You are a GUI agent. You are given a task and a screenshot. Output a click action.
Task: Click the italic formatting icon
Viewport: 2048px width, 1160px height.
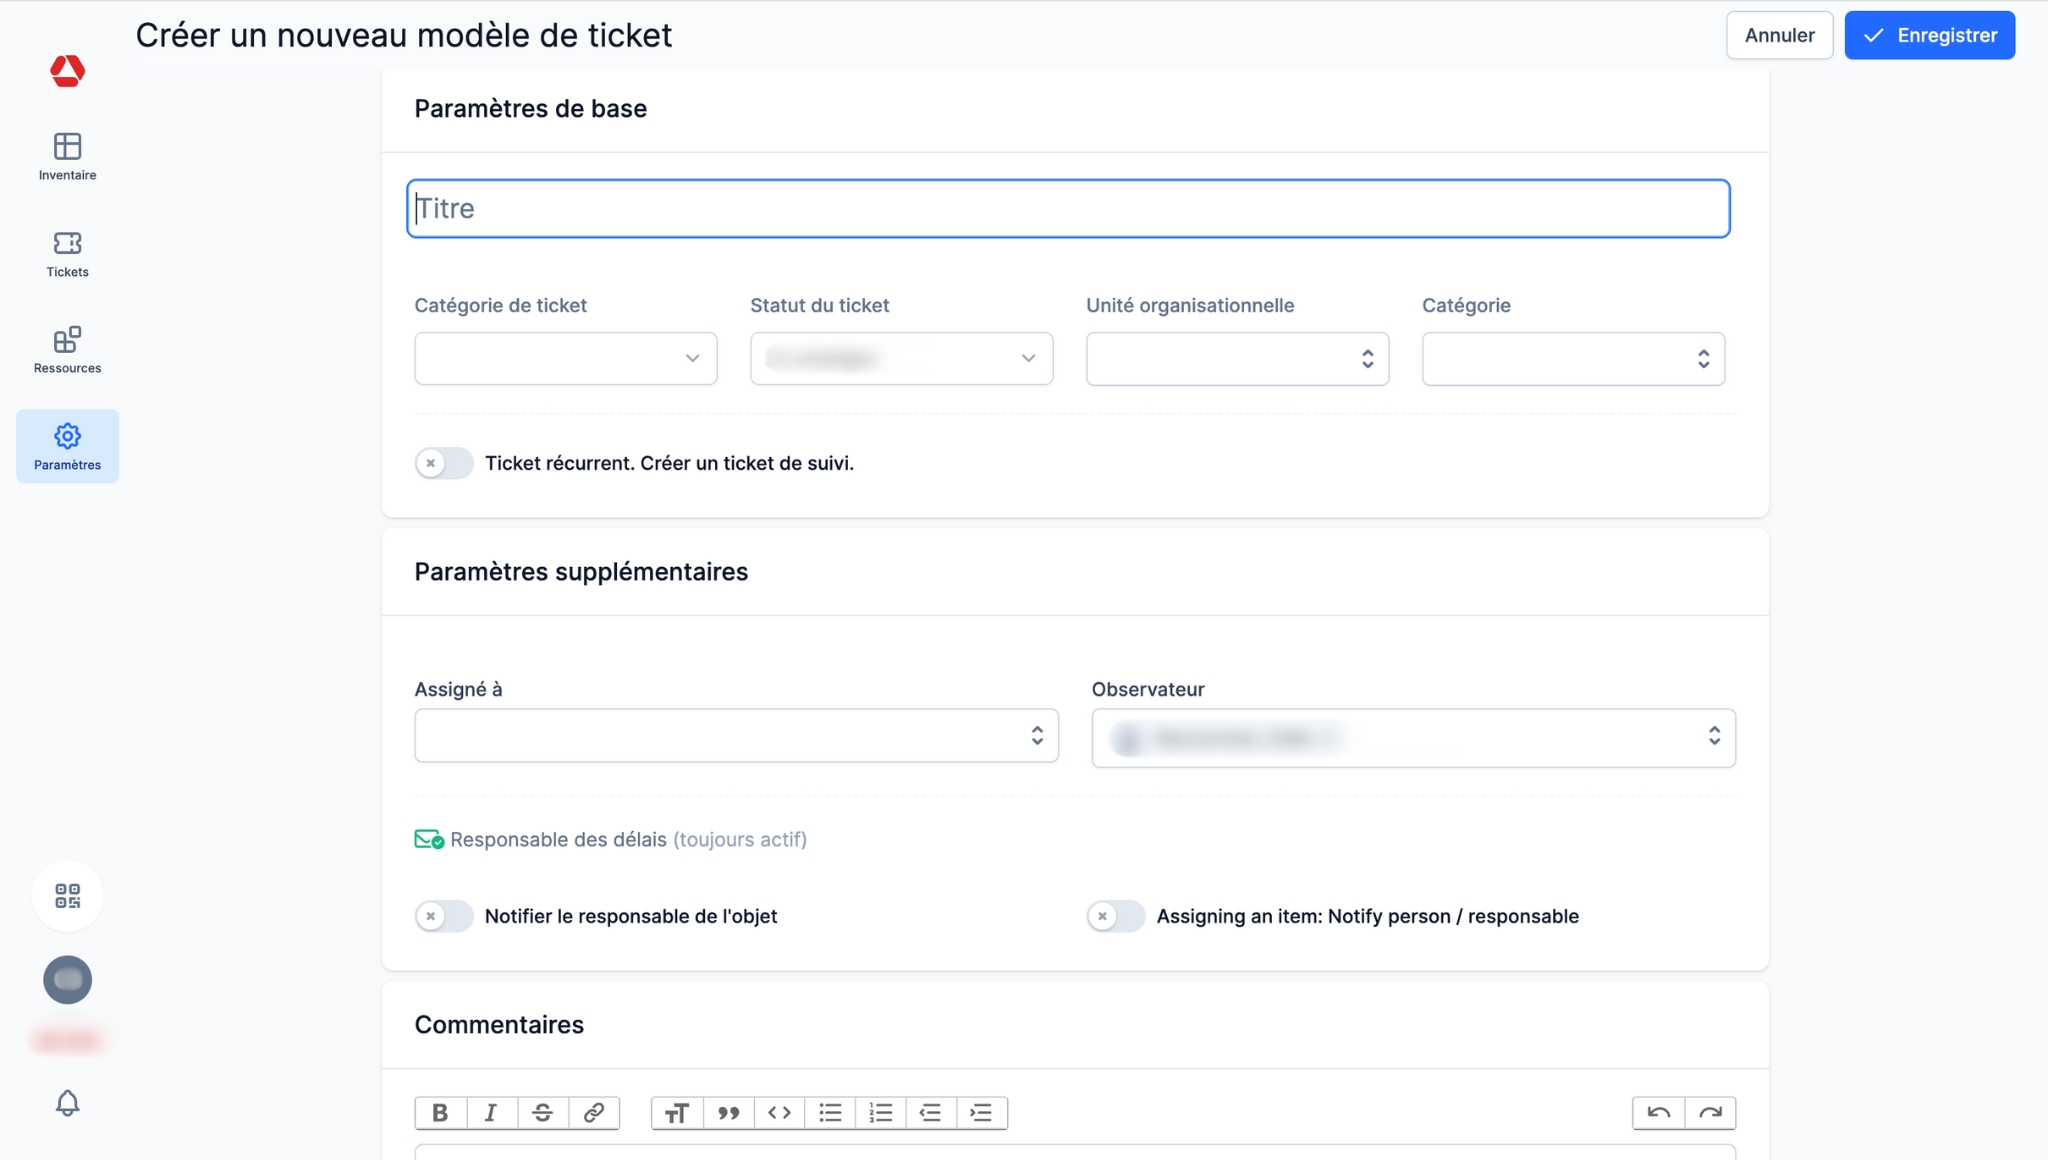tap(491, 1113)
